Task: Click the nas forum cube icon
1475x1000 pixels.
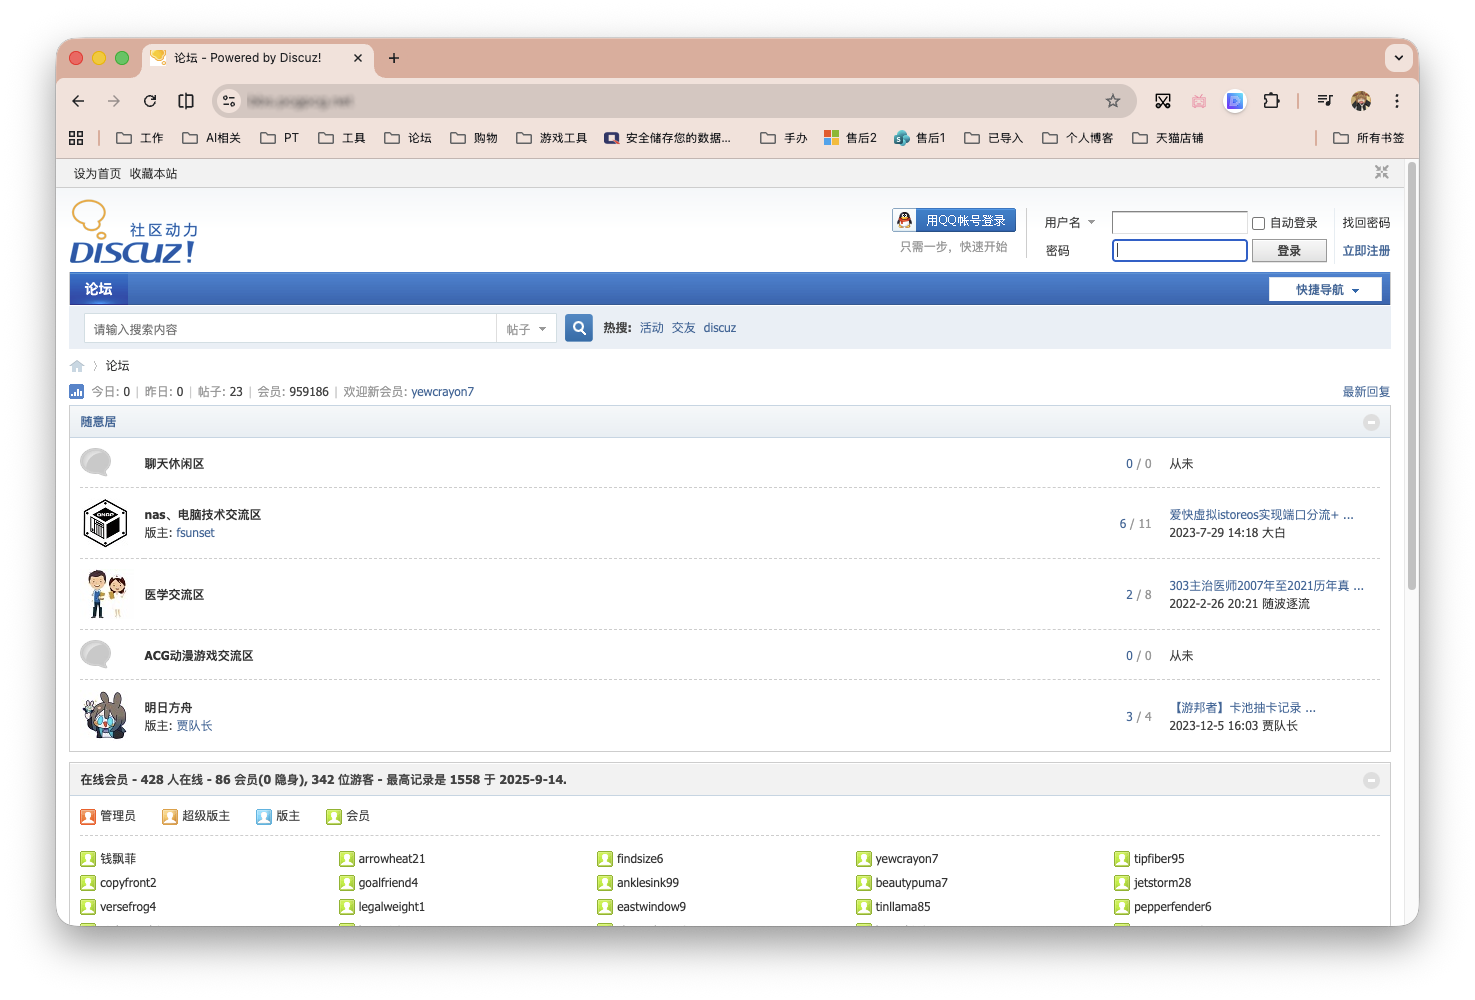Action: (105, 523)
